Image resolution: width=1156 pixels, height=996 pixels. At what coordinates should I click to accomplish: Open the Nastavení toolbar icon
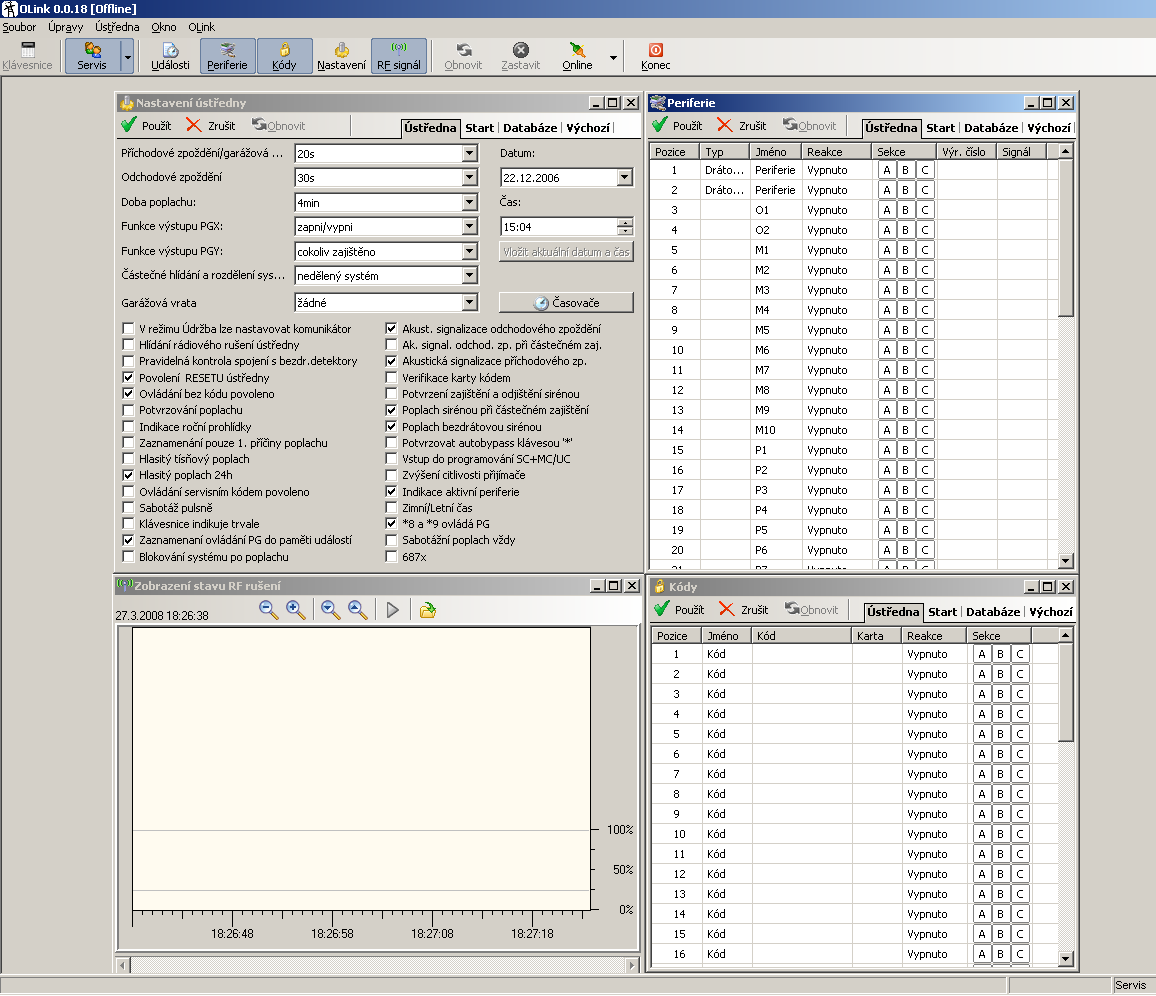coord(341,56)
